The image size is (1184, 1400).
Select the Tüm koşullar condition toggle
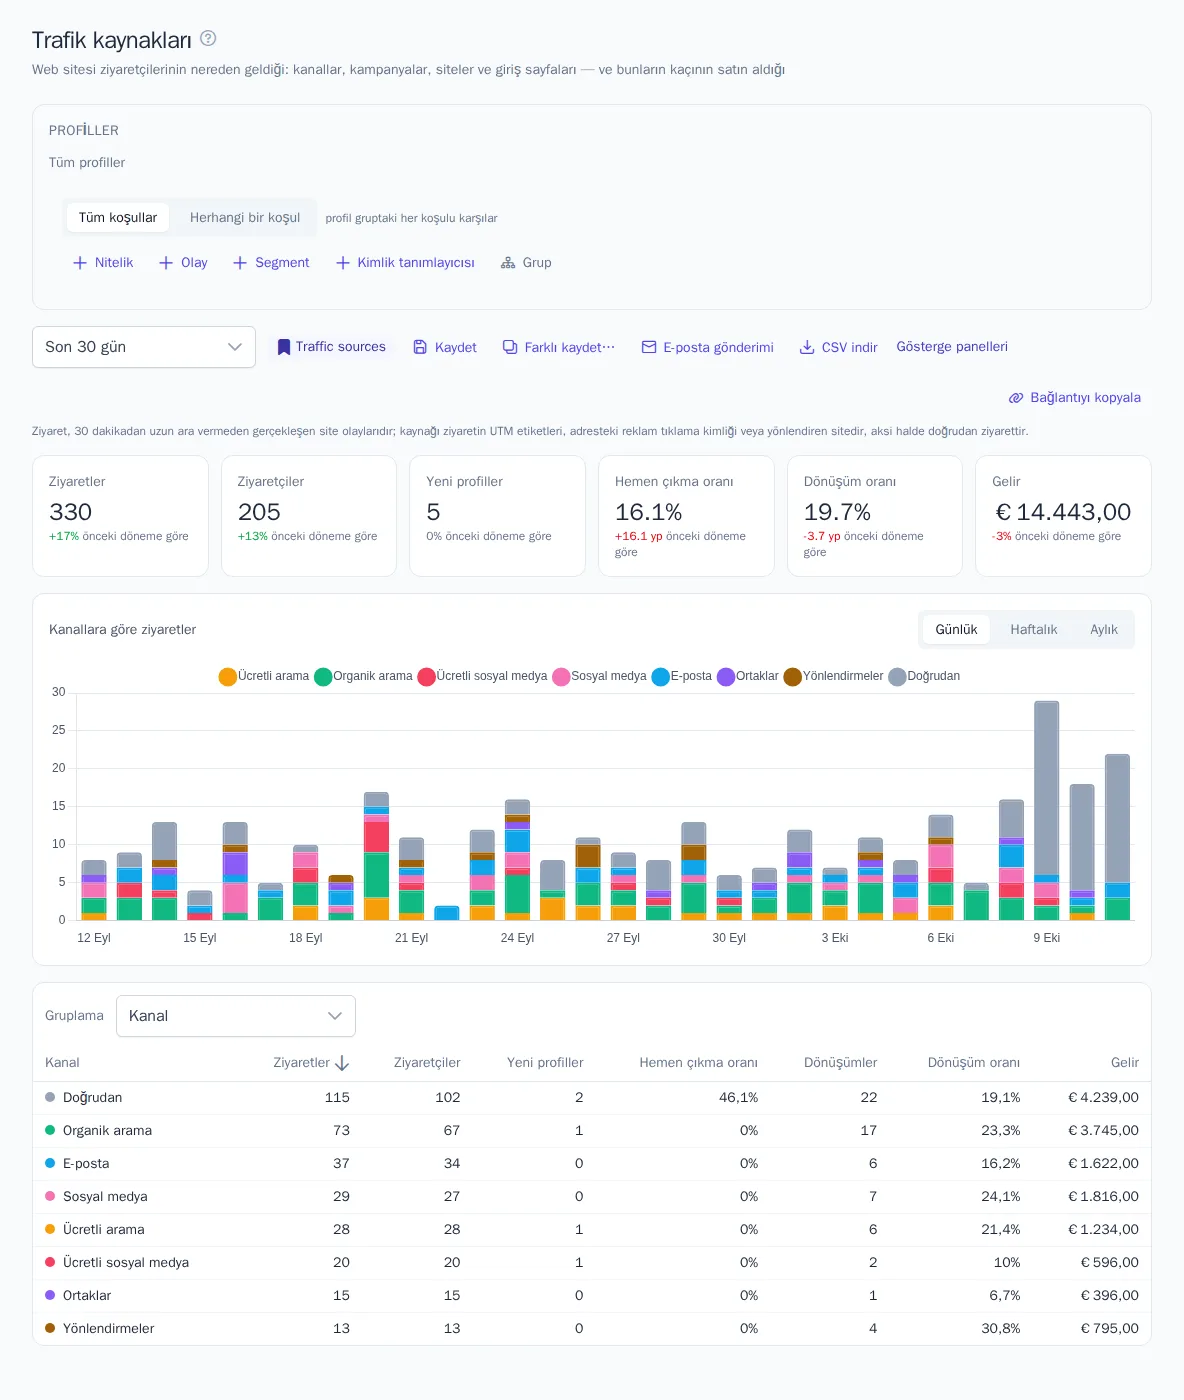118,218
